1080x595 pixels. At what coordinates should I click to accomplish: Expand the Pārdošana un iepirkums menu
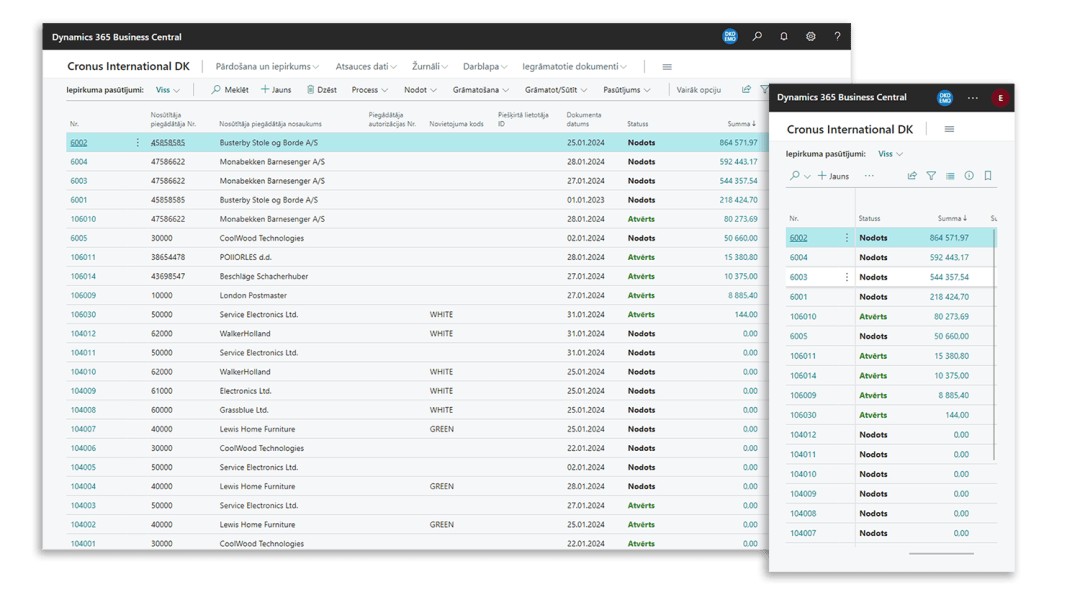pyautogui.click(x=267, y=67)
